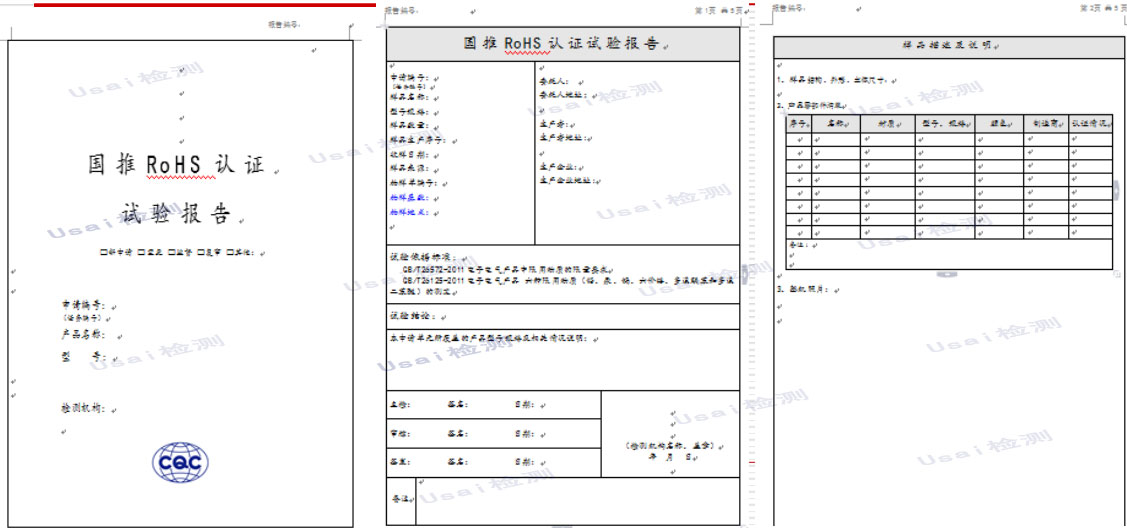The width and height of the screenshot is (1127, 528).
Task: Tick the 其他 checkbox on the cover page
Action: point(229,252)
